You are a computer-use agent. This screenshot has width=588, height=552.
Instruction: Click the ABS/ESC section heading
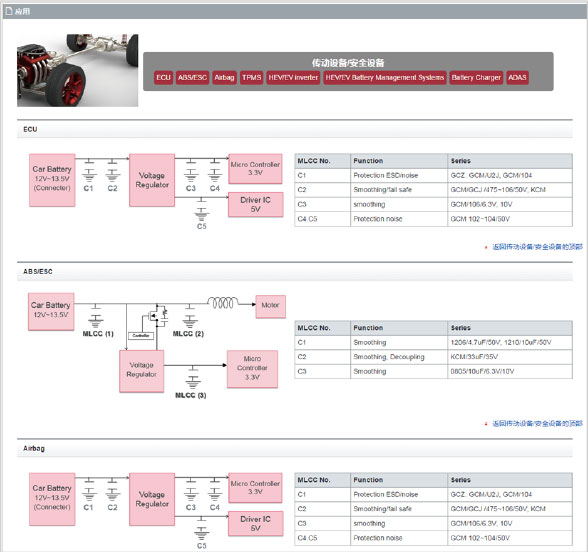click(x=38, y=272)
